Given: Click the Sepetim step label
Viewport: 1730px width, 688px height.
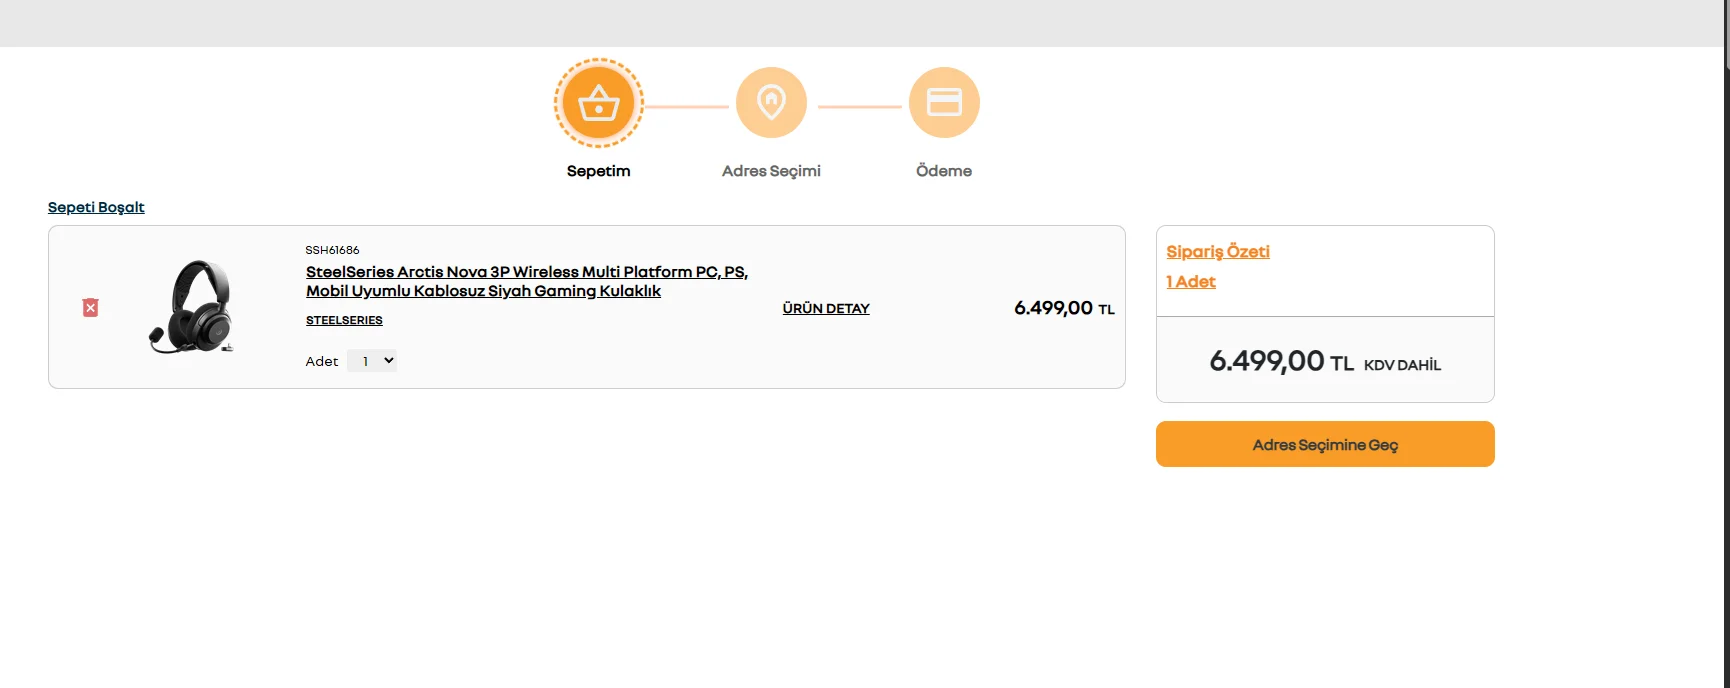Looking at the screenshot, I should [x=599, y=171].
